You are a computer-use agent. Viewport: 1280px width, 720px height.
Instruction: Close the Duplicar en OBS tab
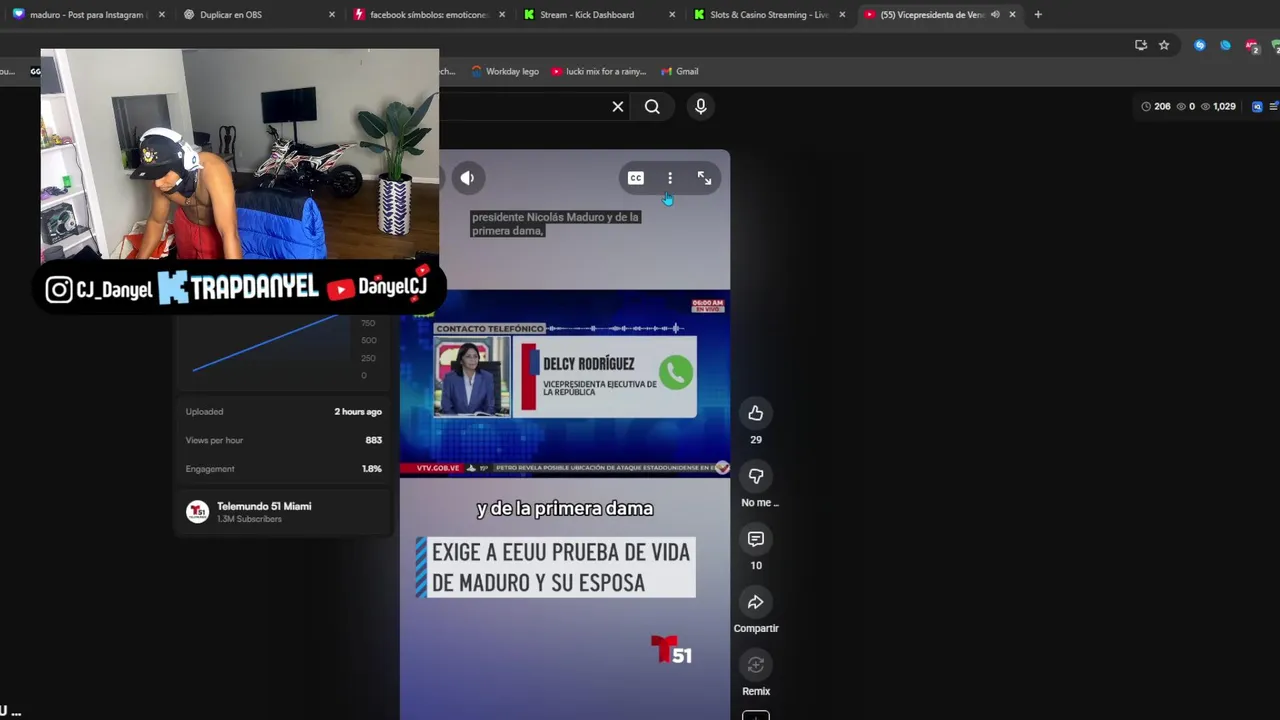click(x=332, y=15)
